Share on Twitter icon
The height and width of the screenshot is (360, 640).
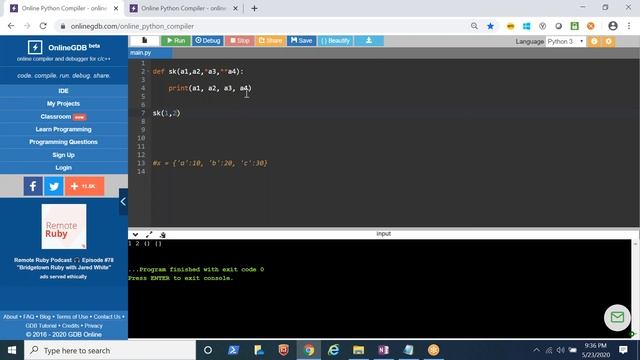[53, 186]
